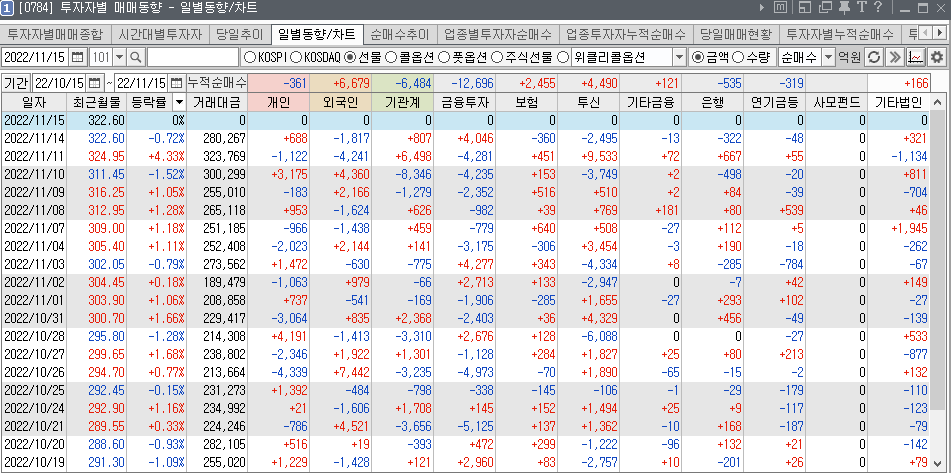Select the KOSDAQ radio button
The height and width of the screenshot is (473, 951).
click(297, 57)
